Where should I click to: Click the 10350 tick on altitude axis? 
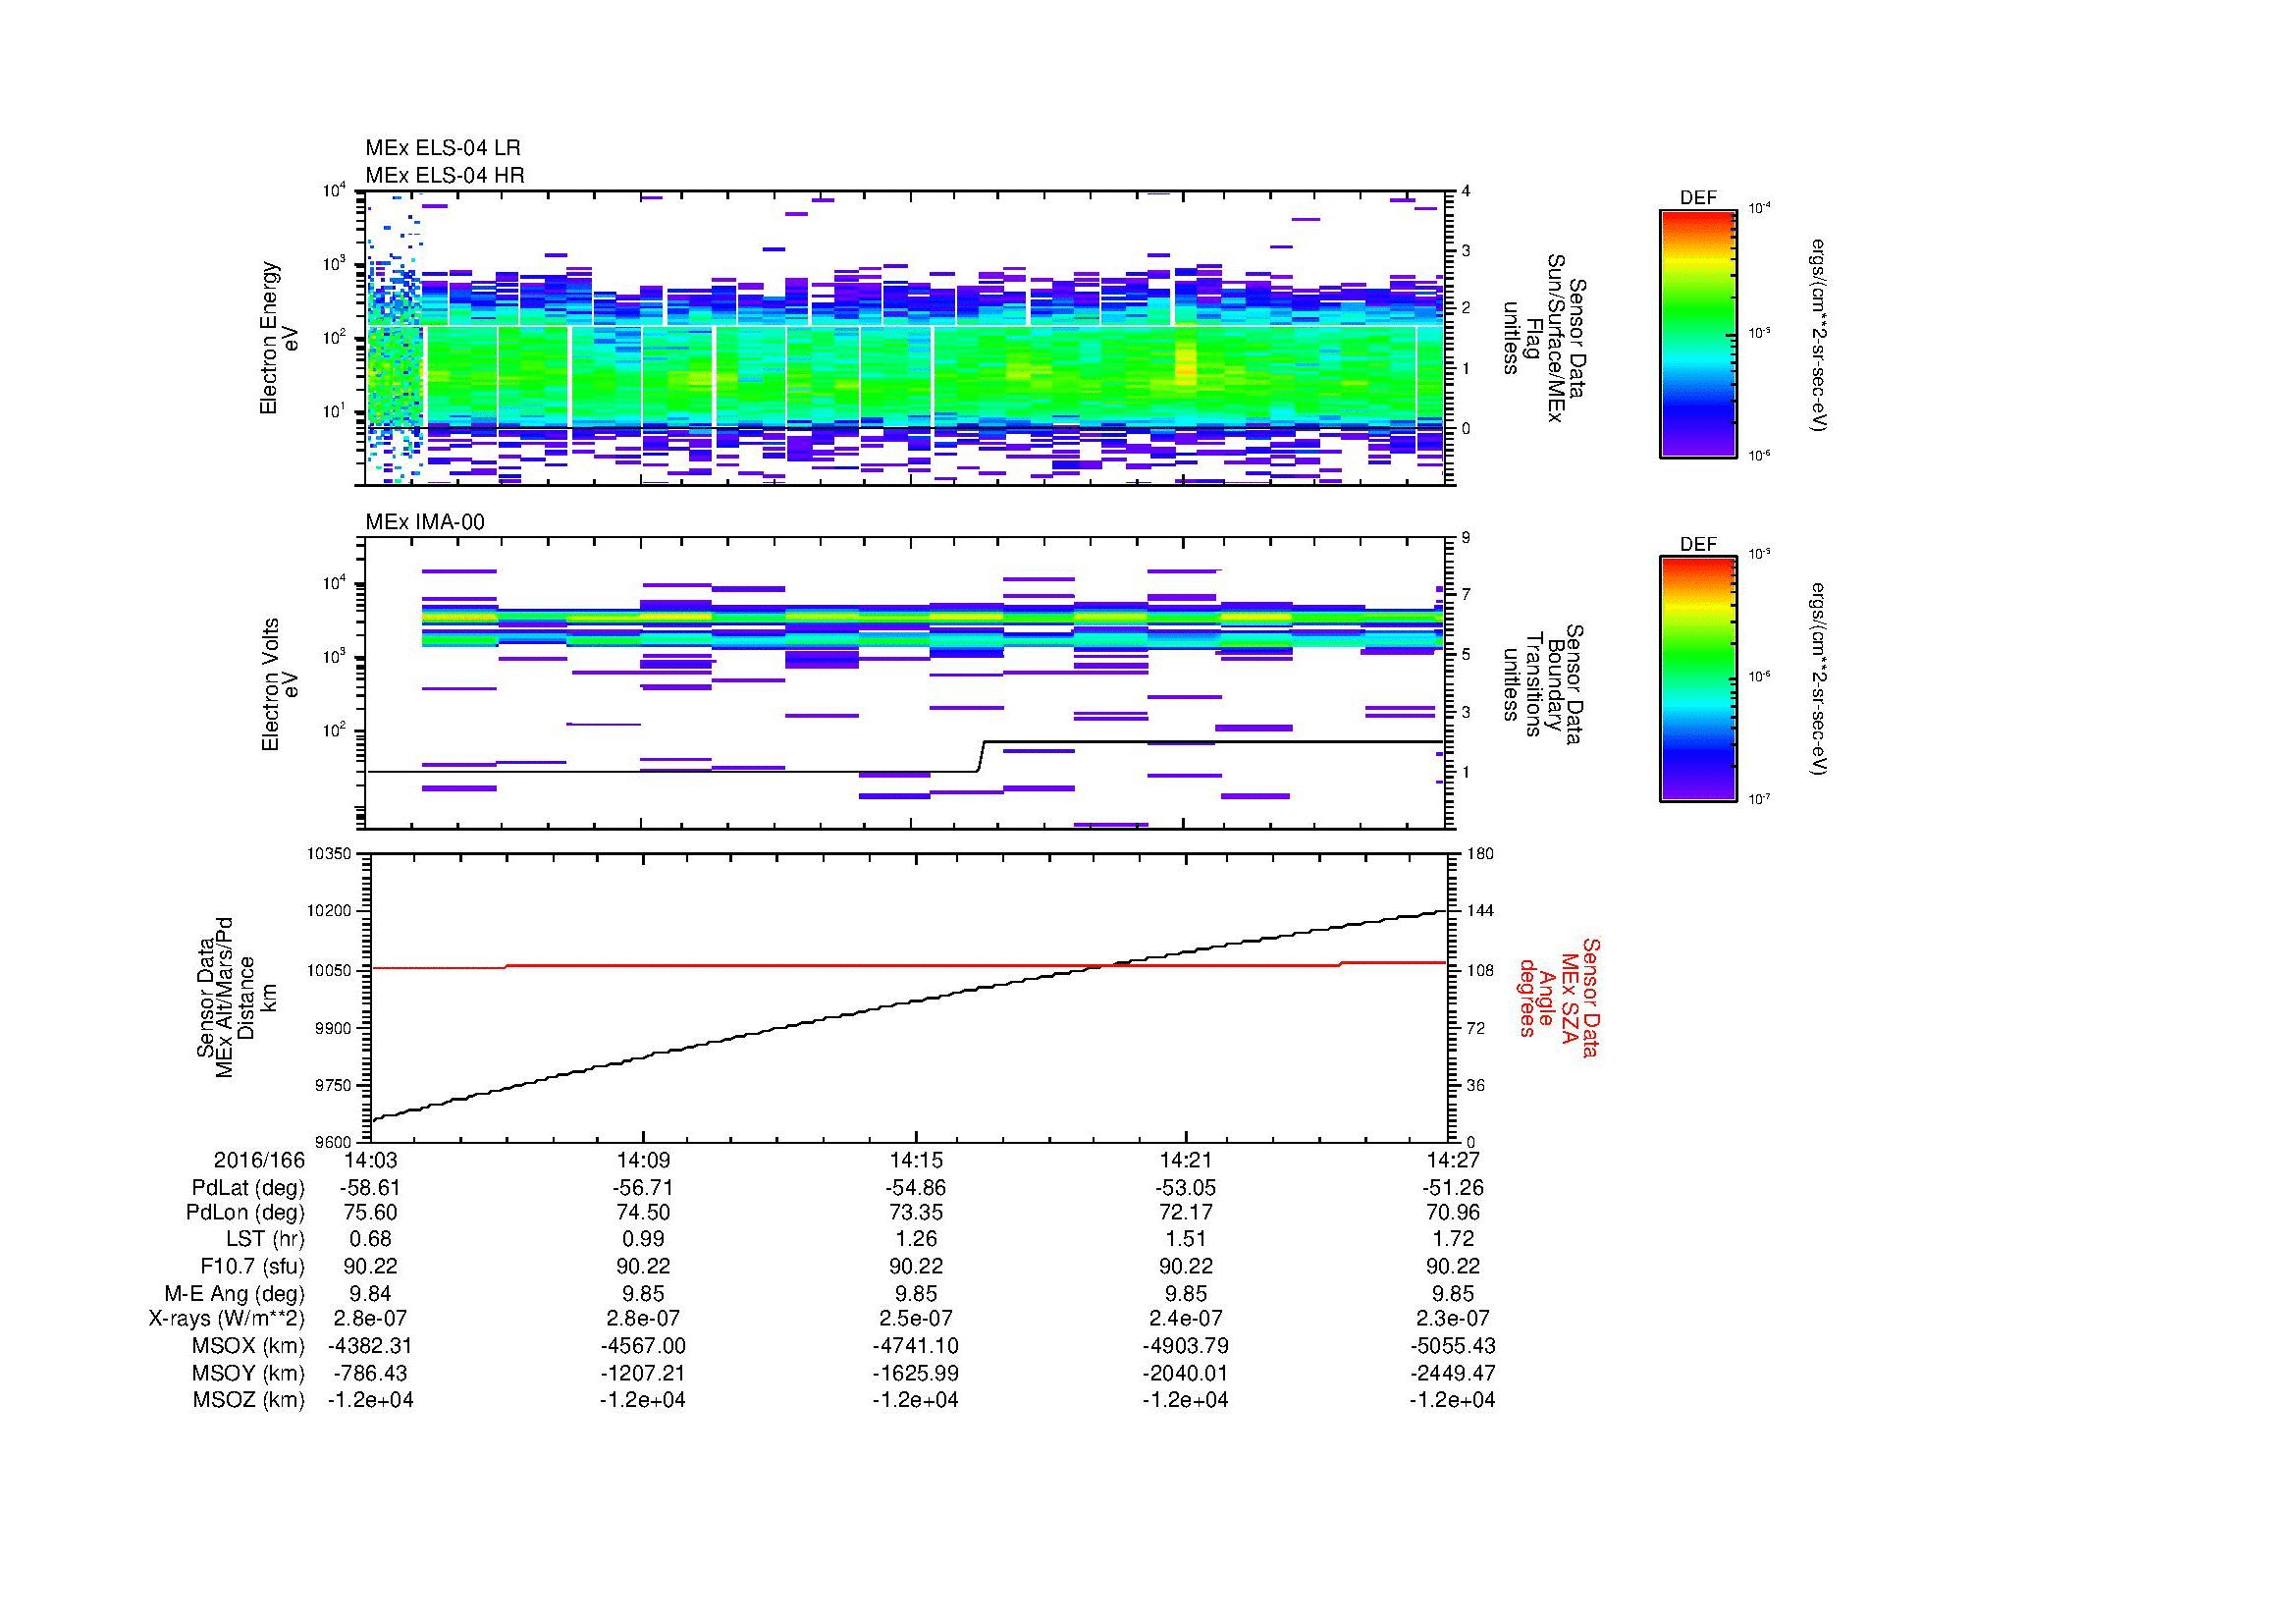coord(331,854)
